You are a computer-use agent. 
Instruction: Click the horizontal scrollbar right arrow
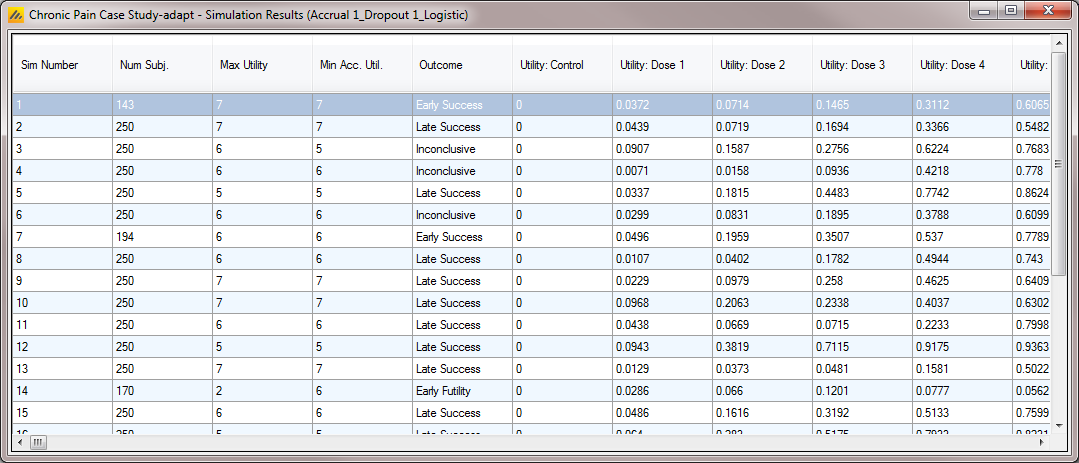(1041, 441)
